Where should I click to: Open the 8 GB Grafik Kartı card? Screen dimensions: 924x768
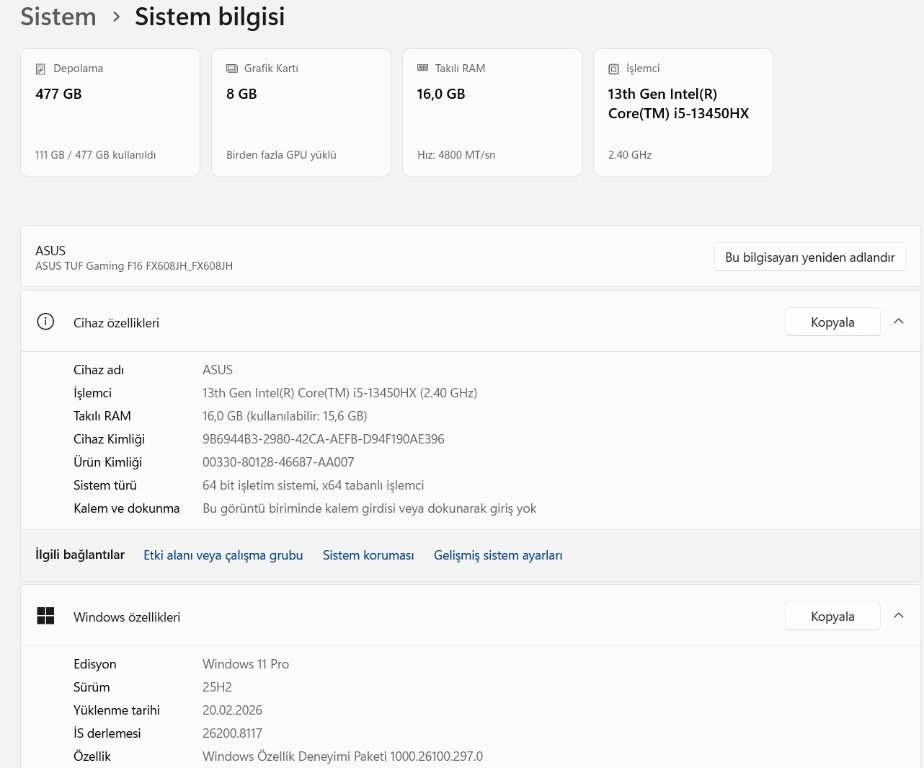point(301,112)
